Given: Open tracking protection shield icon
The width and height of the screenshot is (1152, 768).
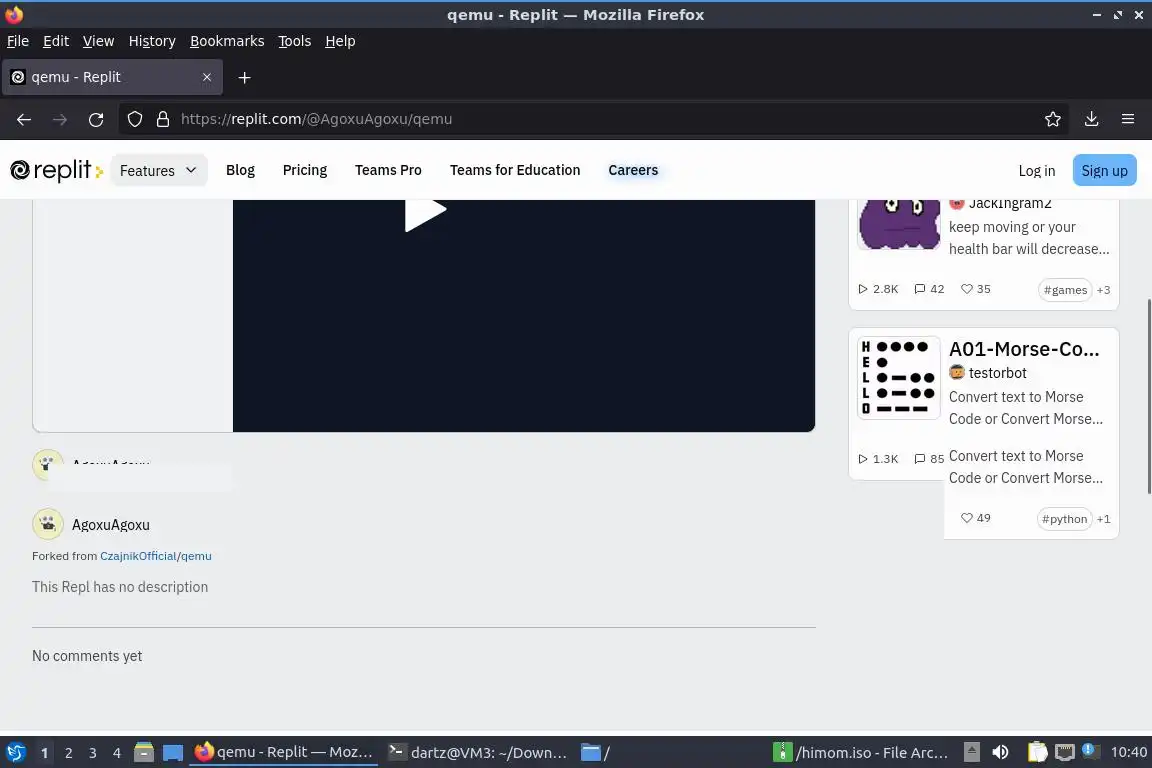Looking at the screenshot, I should click(x=135, y=119).
